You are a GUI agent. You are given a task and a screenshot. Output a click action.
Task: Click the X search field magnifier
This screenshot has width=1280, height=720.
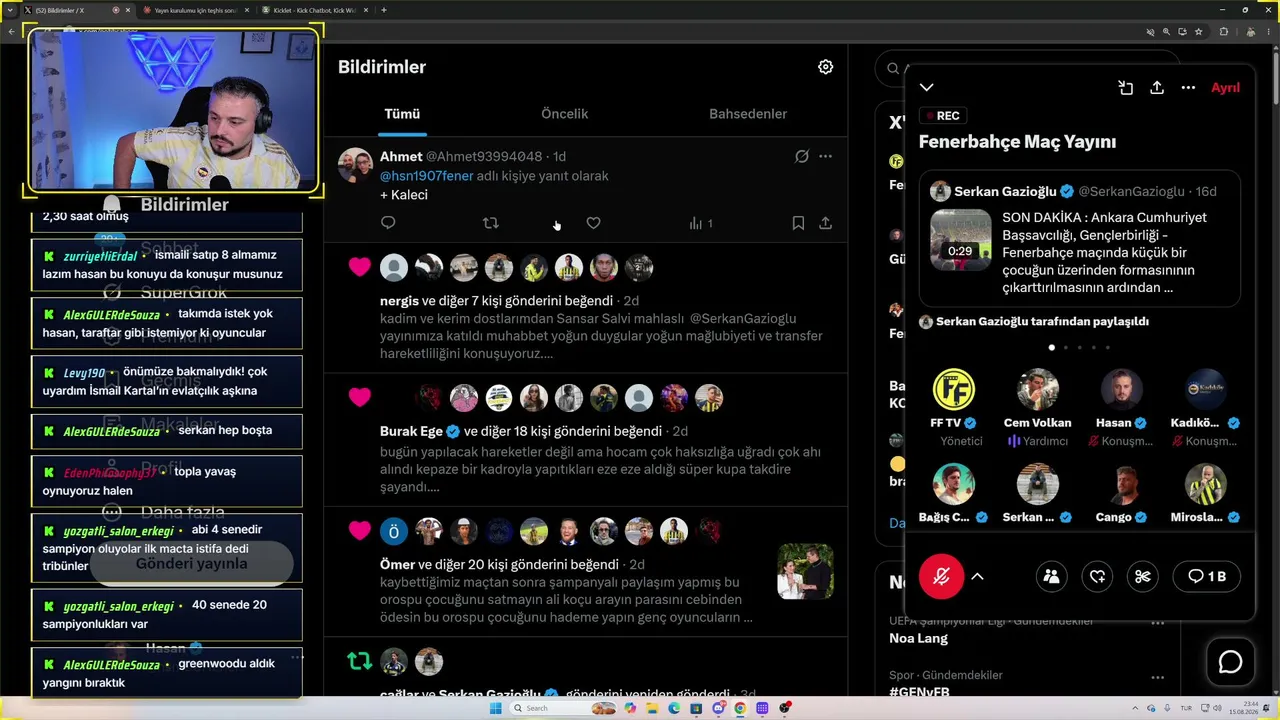(x=892, y=68)
